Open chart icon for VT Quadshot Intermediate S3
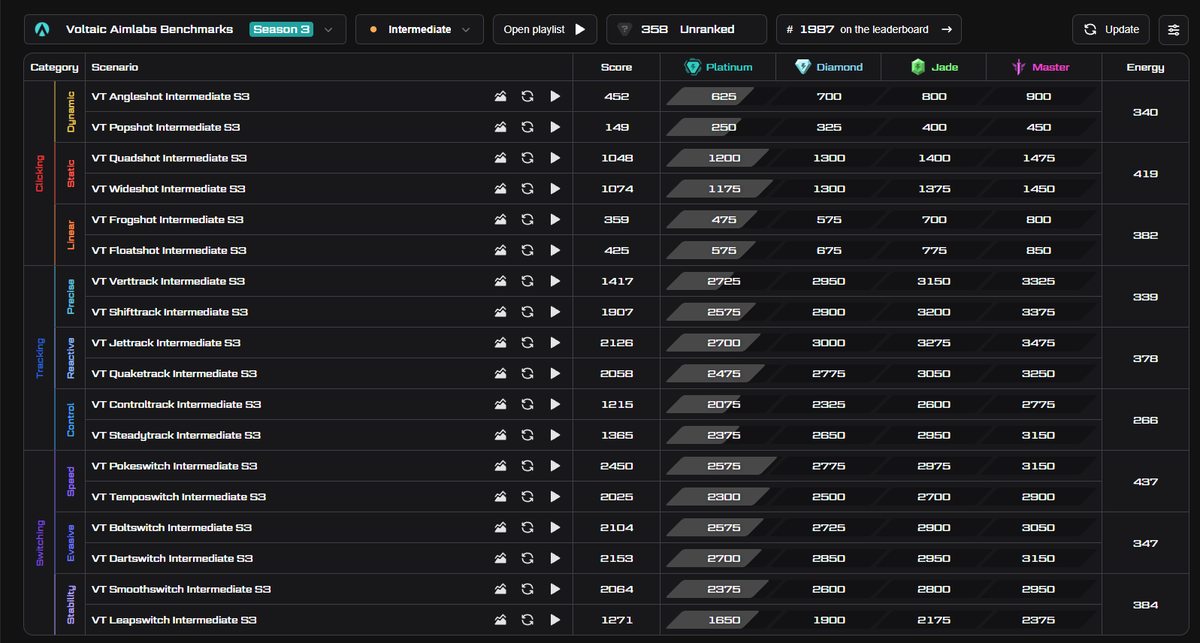 (x=501, y=158)
